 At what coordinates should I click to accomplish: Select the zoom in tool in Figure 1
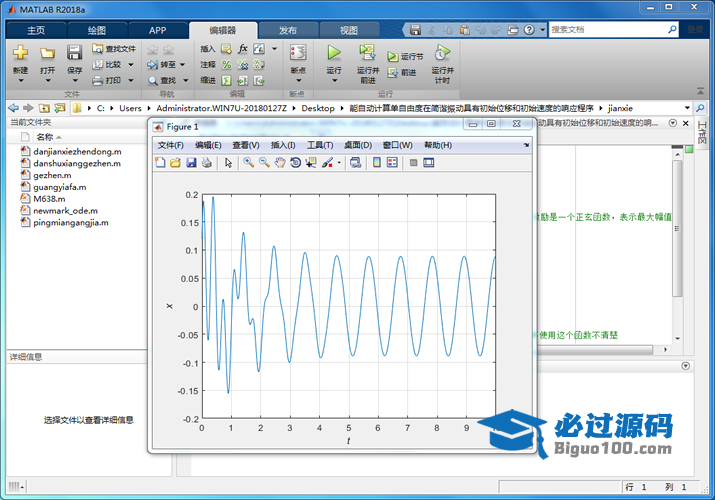(249, 162)
